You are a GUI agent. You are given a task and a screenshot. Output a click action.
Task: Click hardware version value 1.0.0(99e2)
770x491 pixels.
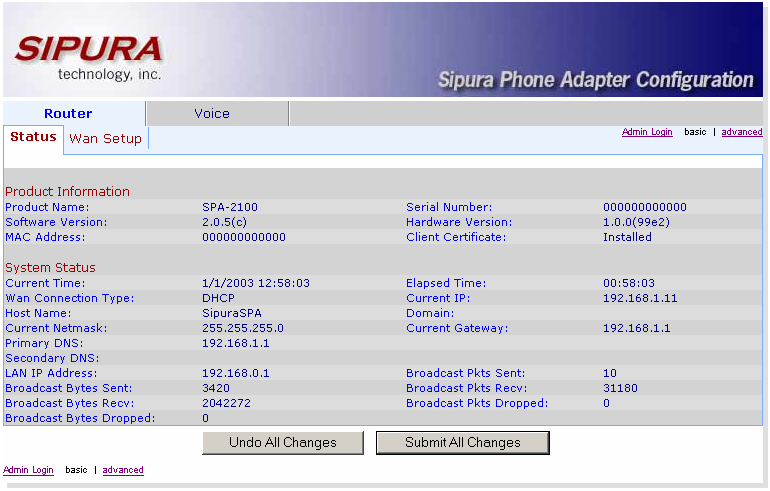coord(636,222)
